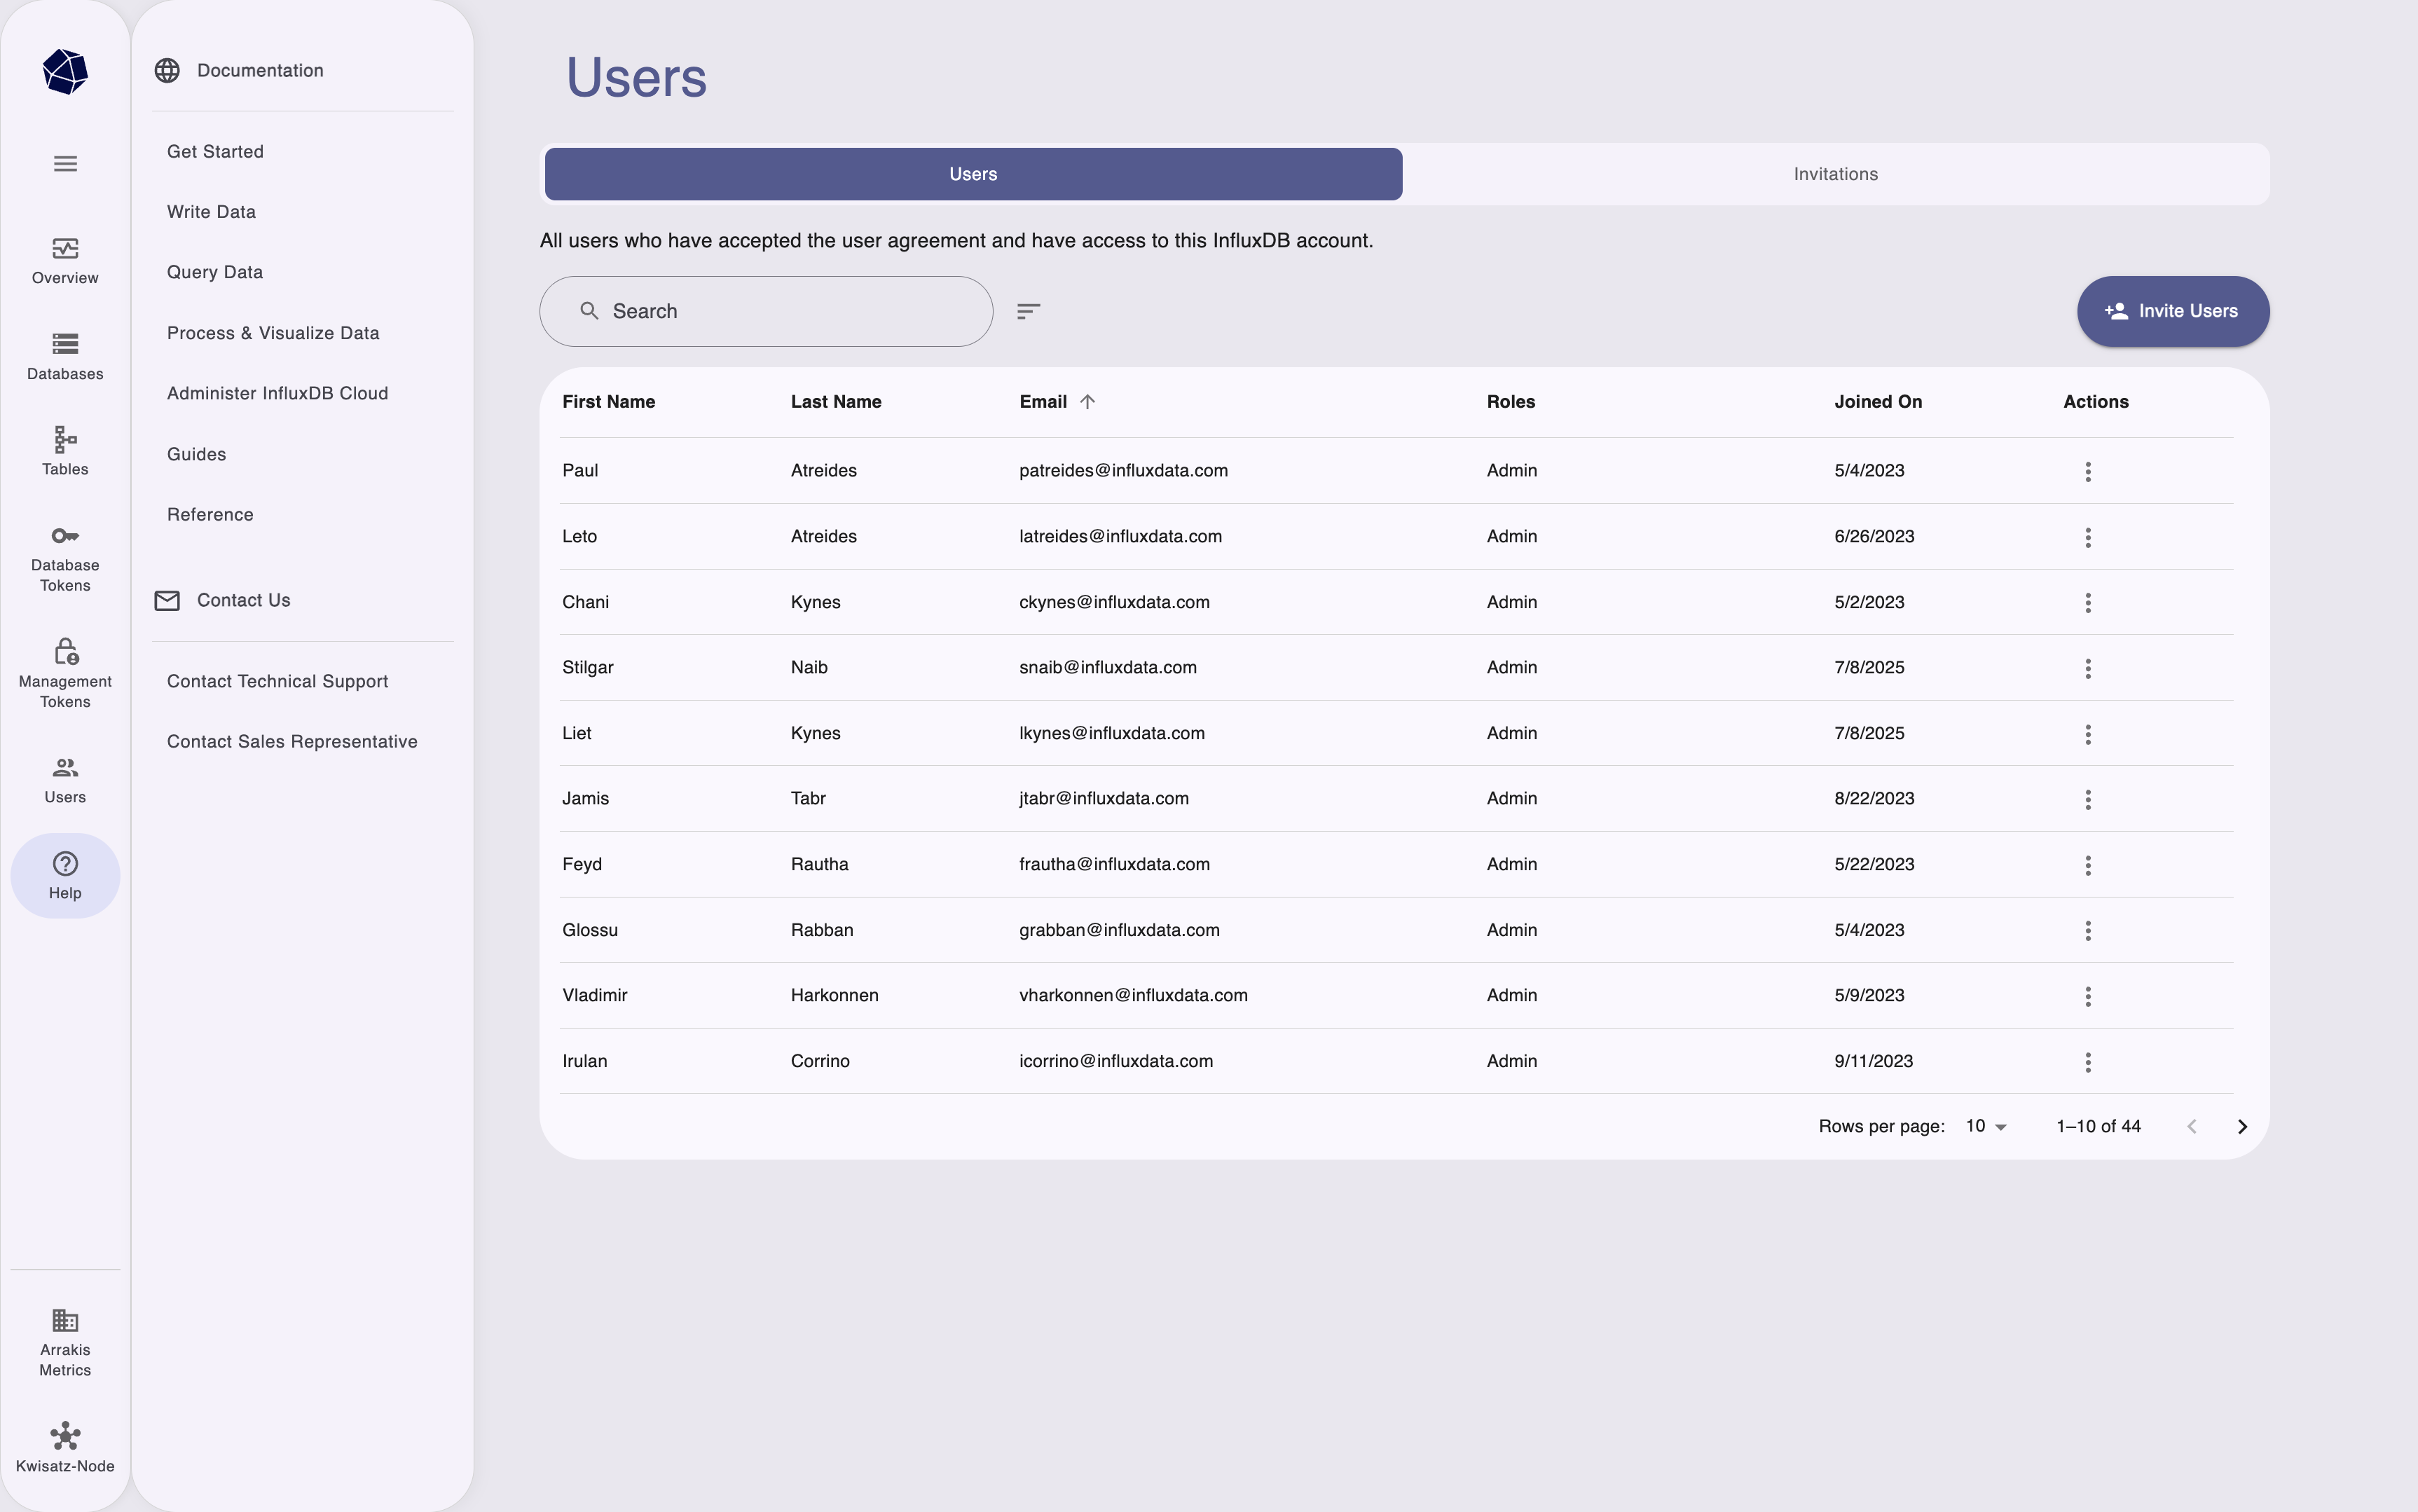Click the Invite Users button
This screenshot has height=1512, width=2418.
2172,311
